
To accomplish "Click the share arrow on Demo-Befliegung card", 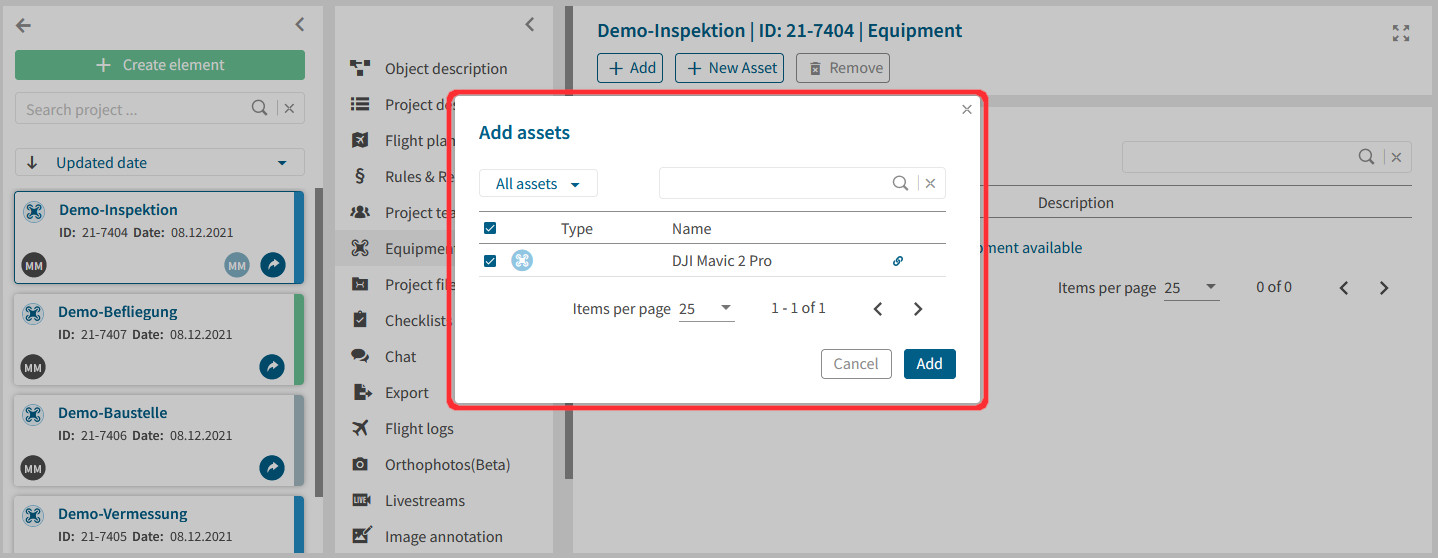I will click(x=272, y=367).
